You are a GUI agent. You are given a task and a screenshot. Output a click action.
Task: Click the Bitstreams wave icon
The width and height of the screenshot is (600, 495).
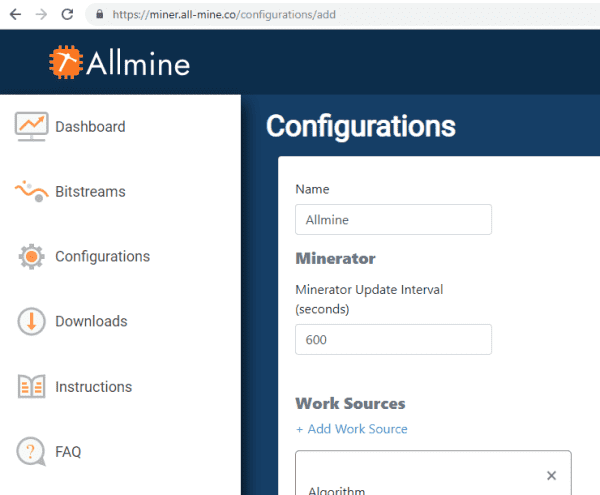(x=31, y=191)
